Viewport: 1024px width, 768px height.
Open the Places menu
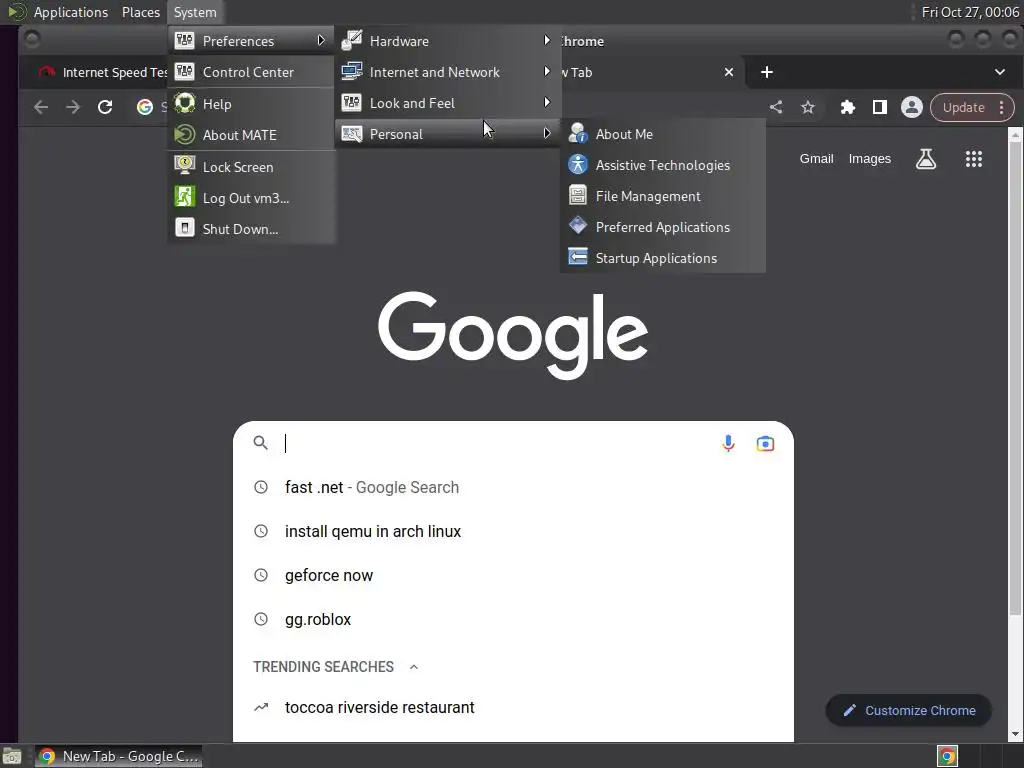click(x=140, y=12)
